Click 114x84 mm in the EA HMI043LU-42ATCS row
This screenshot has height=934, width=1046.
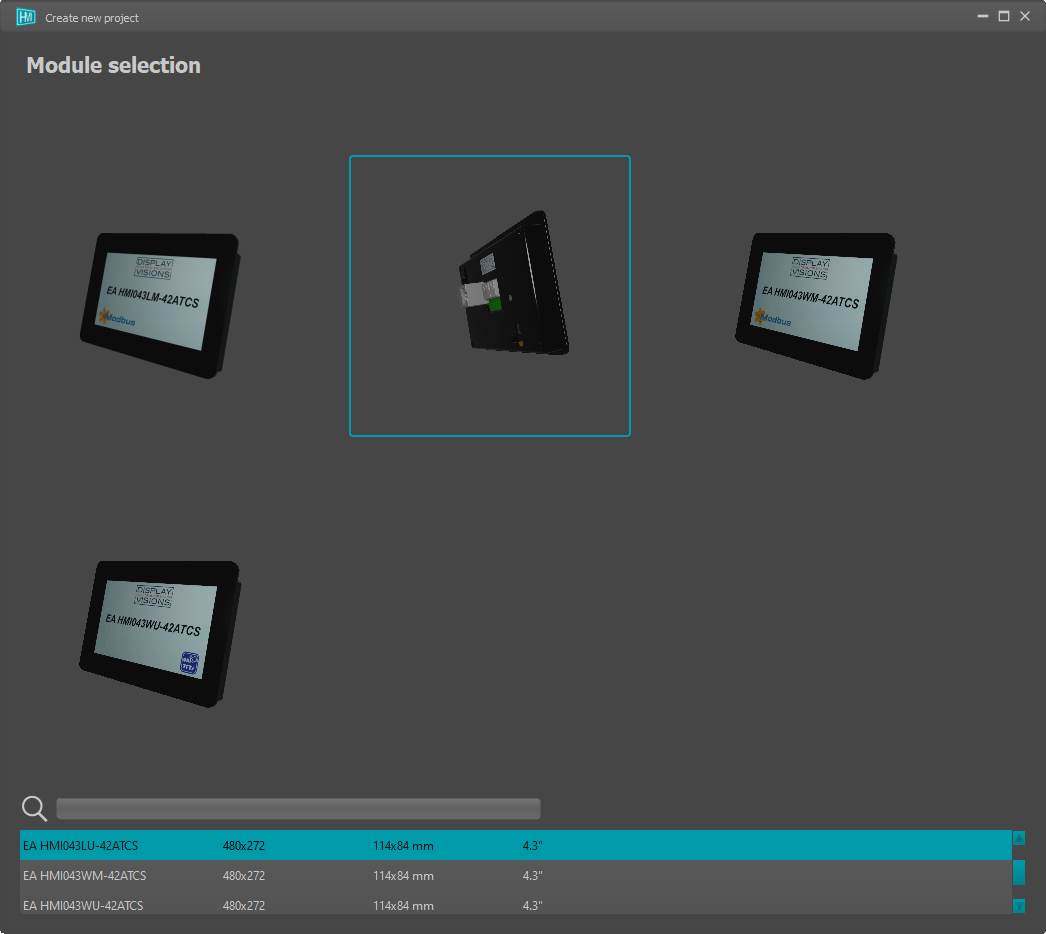point(403,845)
